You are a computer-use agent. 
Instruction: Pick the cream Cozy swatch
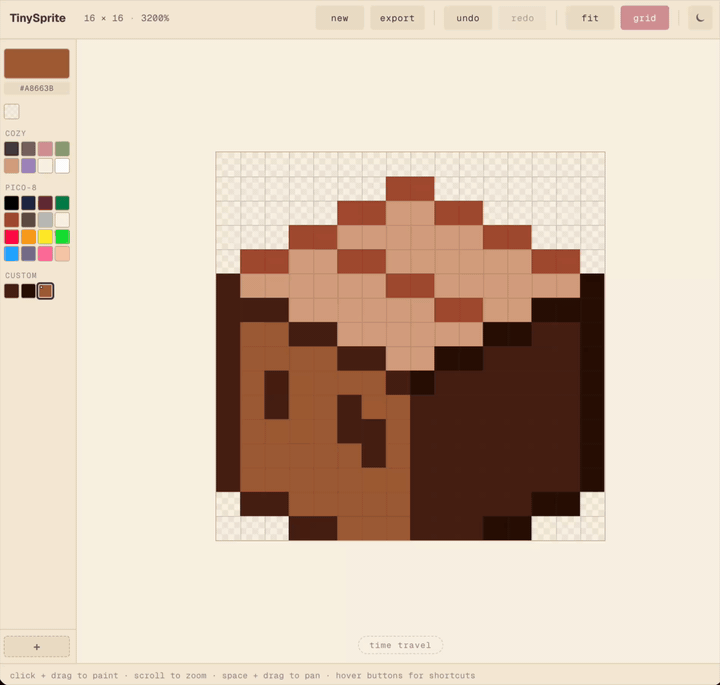click(x=45, y=166)
